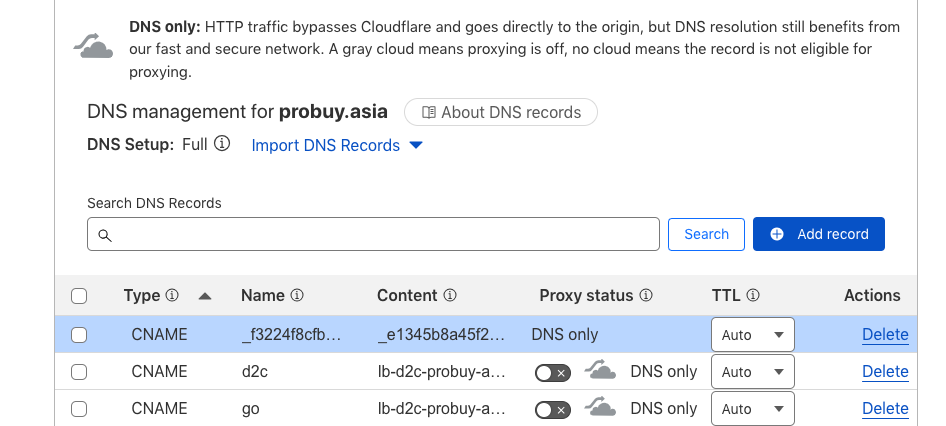Click the Proxy status info icon

[646, 296]
